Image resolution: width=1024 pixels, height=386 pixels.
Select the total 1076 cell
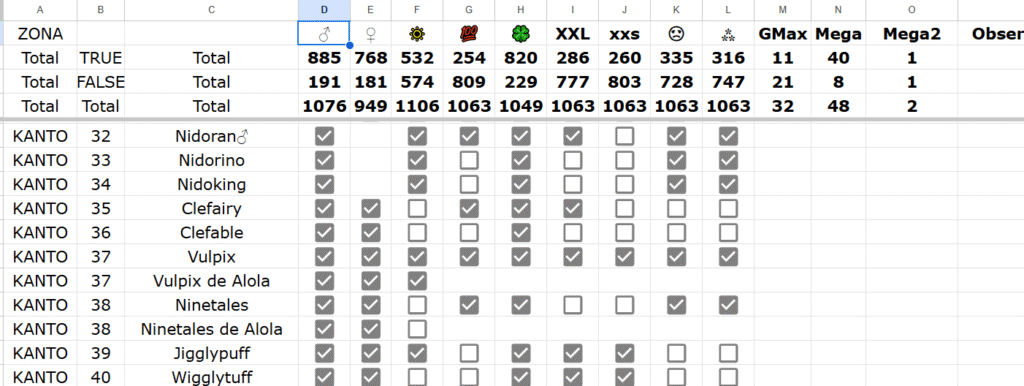[324, 106]
